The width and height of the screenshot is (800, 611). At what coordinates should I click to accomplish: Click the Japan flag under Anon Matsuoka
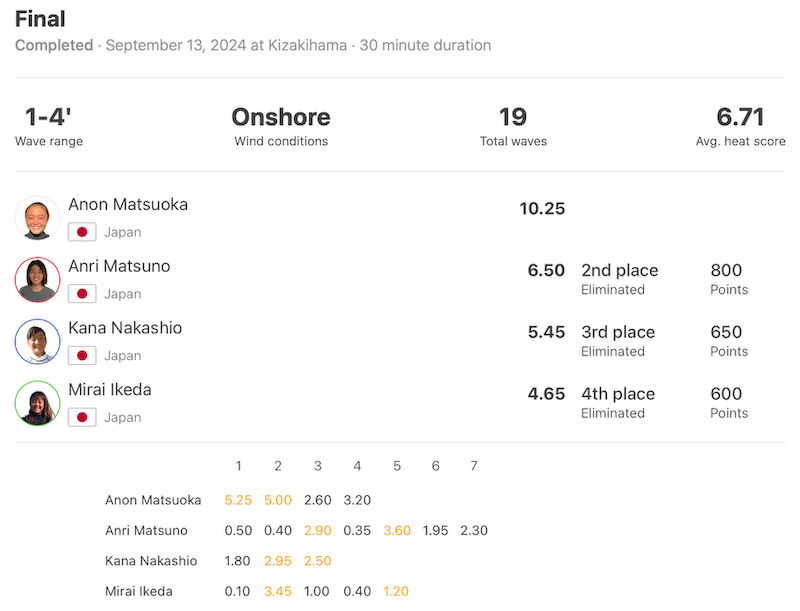82,232
